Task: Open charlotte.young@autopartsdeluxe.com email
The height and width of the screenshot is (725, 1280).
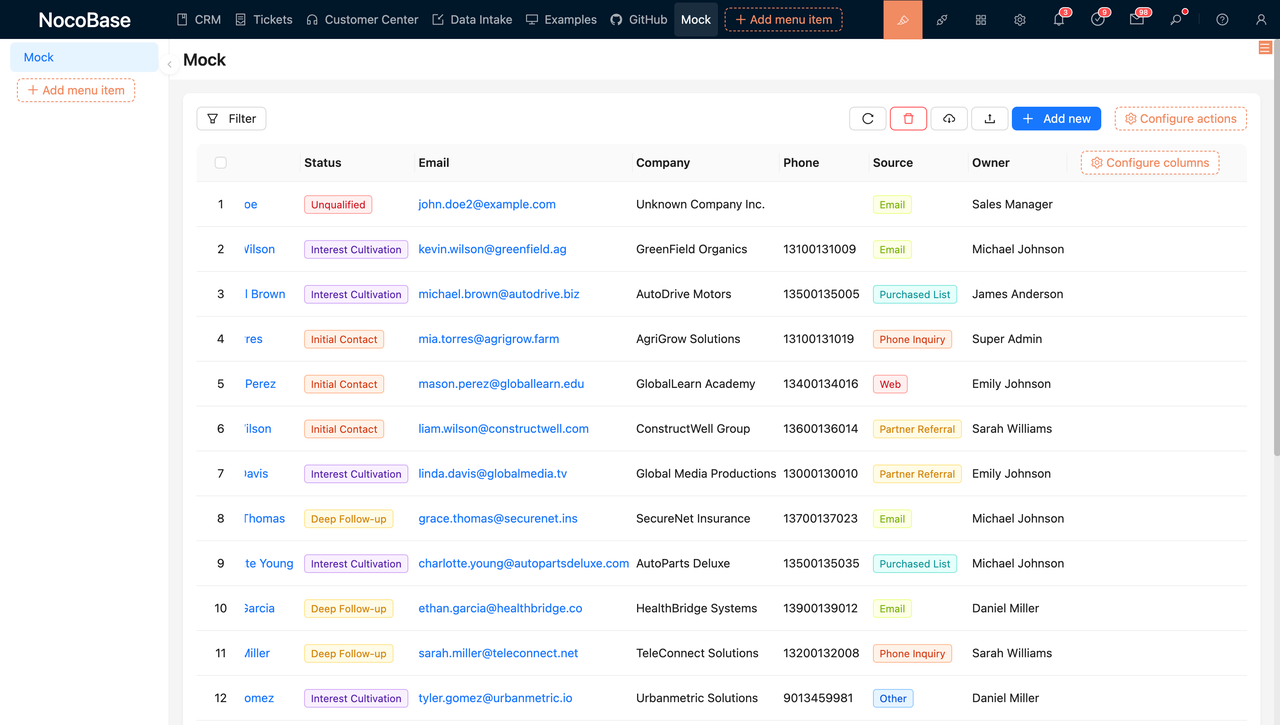Action: (524, 563)
